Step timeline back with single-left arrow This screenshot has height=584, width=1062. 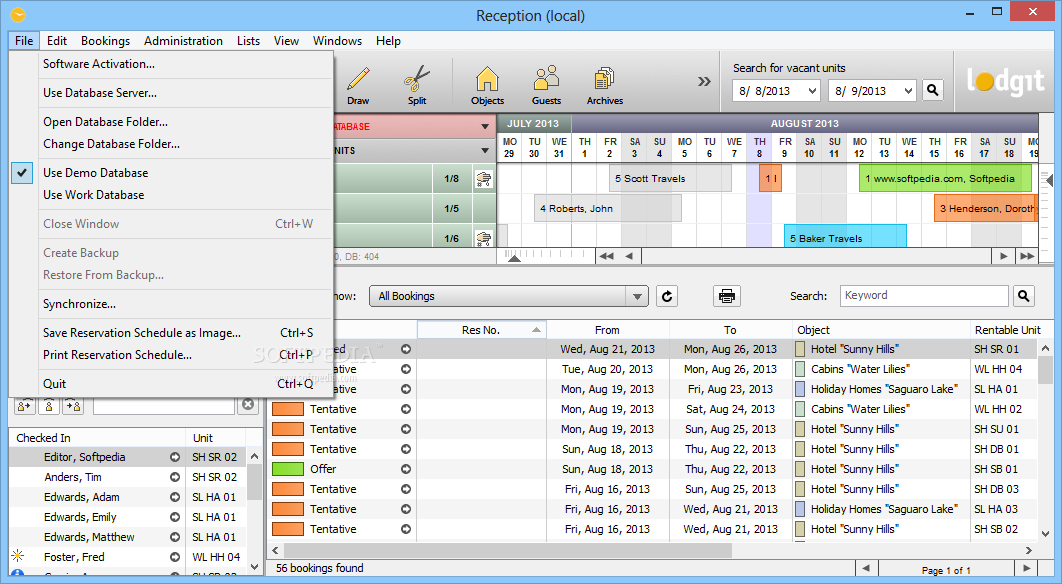coord(629,256)
